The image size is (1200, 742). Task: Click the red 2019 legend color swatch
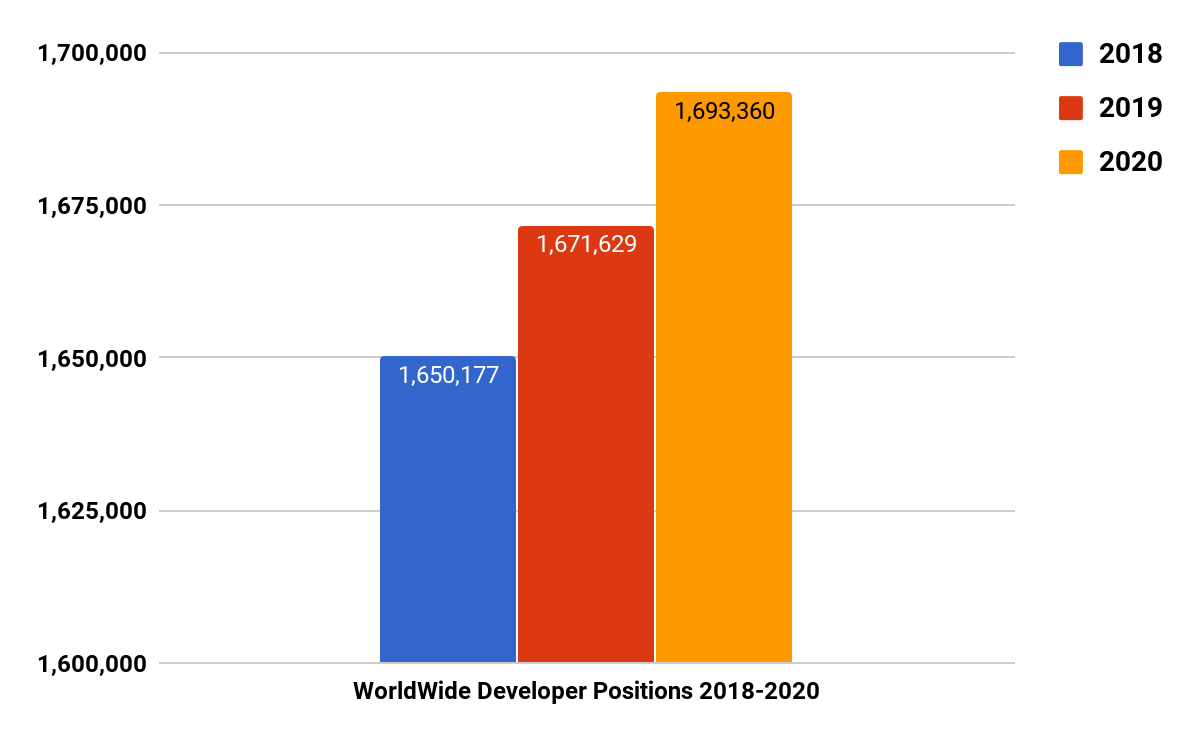click(1071, 107)
